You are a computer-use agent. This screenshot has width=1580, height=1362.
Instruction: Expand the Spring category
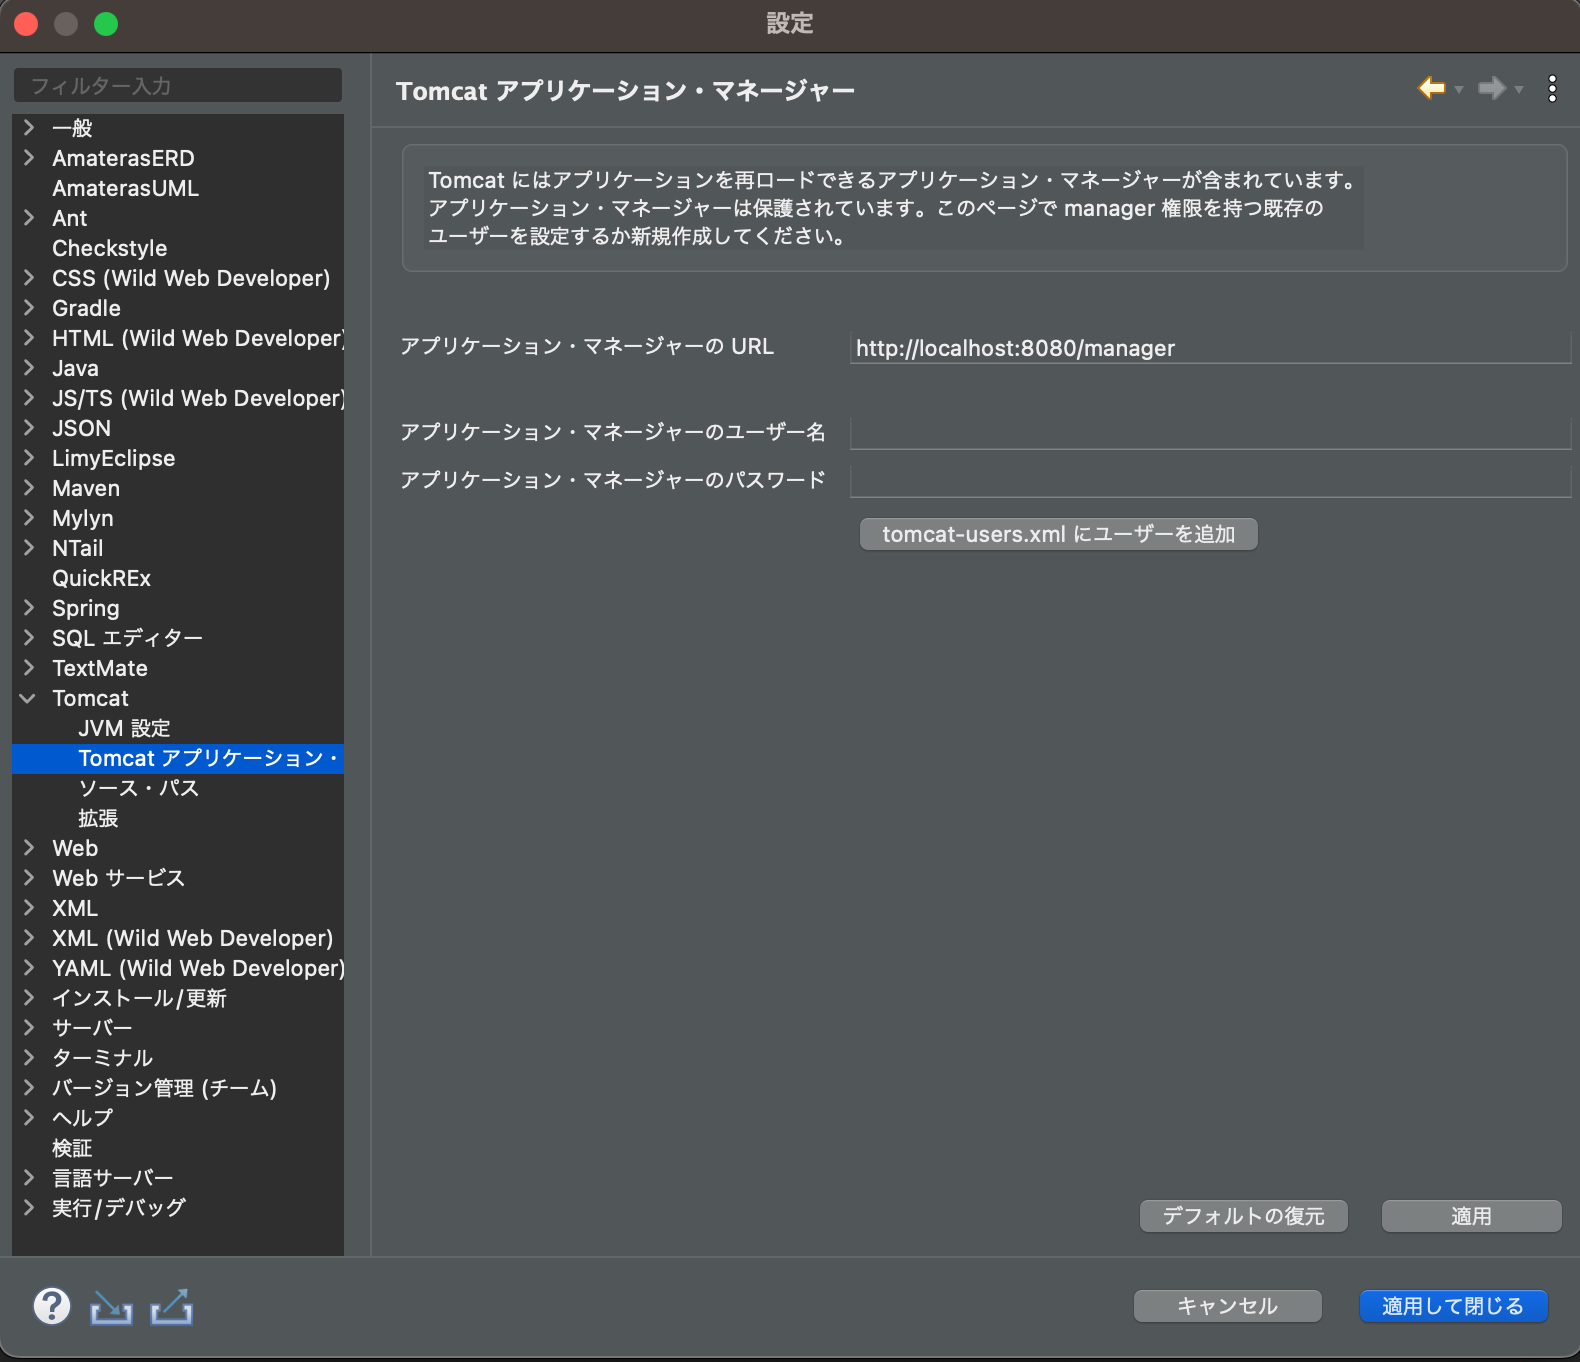[x=29, y=607]
